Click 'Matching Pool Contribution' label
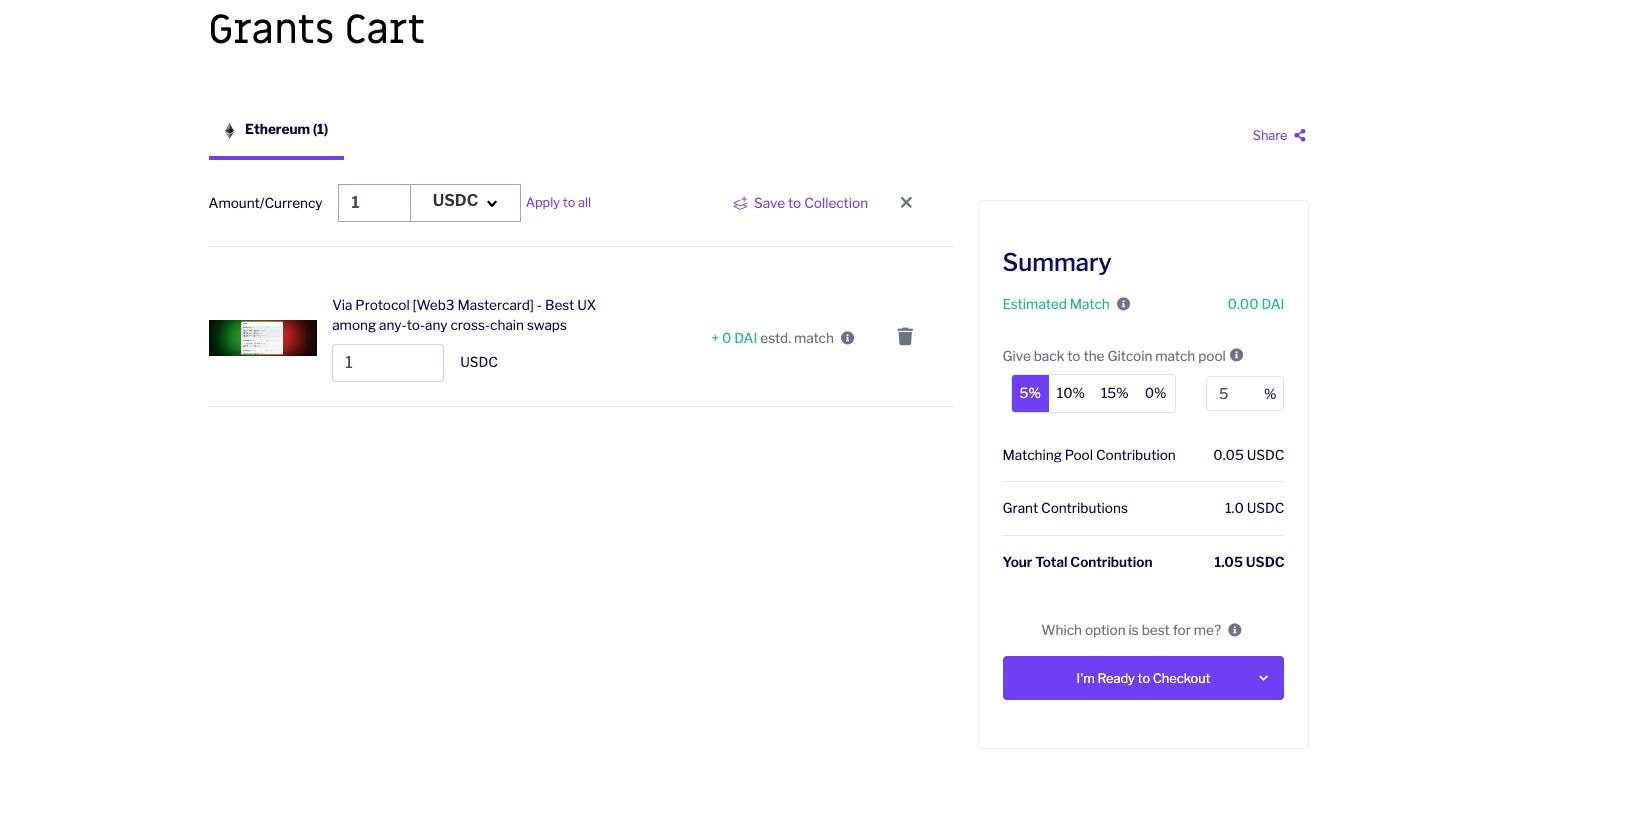The height and width of the screenshot is (829, 1642). [1089, 455]
